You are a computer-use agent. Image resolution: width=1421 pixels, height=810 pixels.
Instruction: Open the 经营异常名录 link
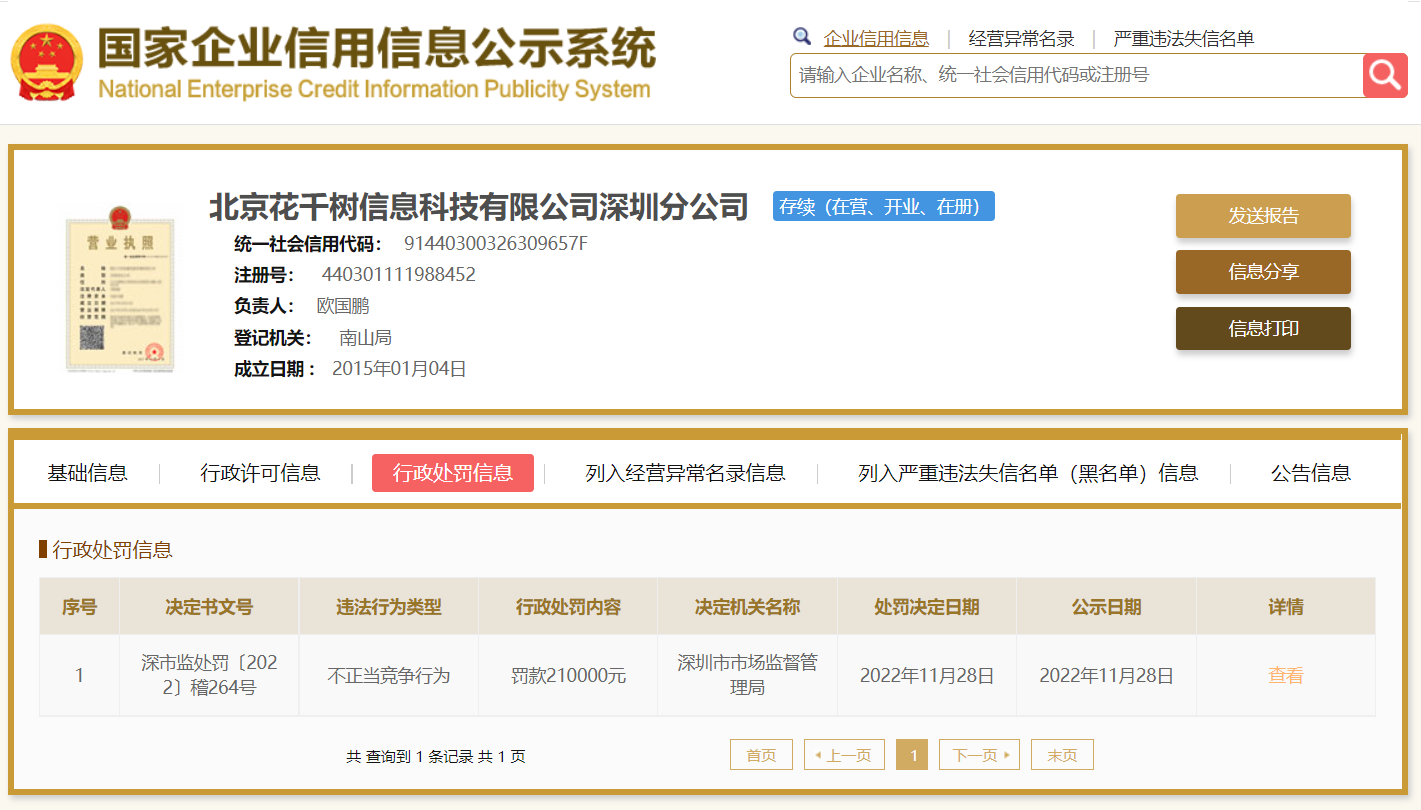click(x=1019, y=37)
